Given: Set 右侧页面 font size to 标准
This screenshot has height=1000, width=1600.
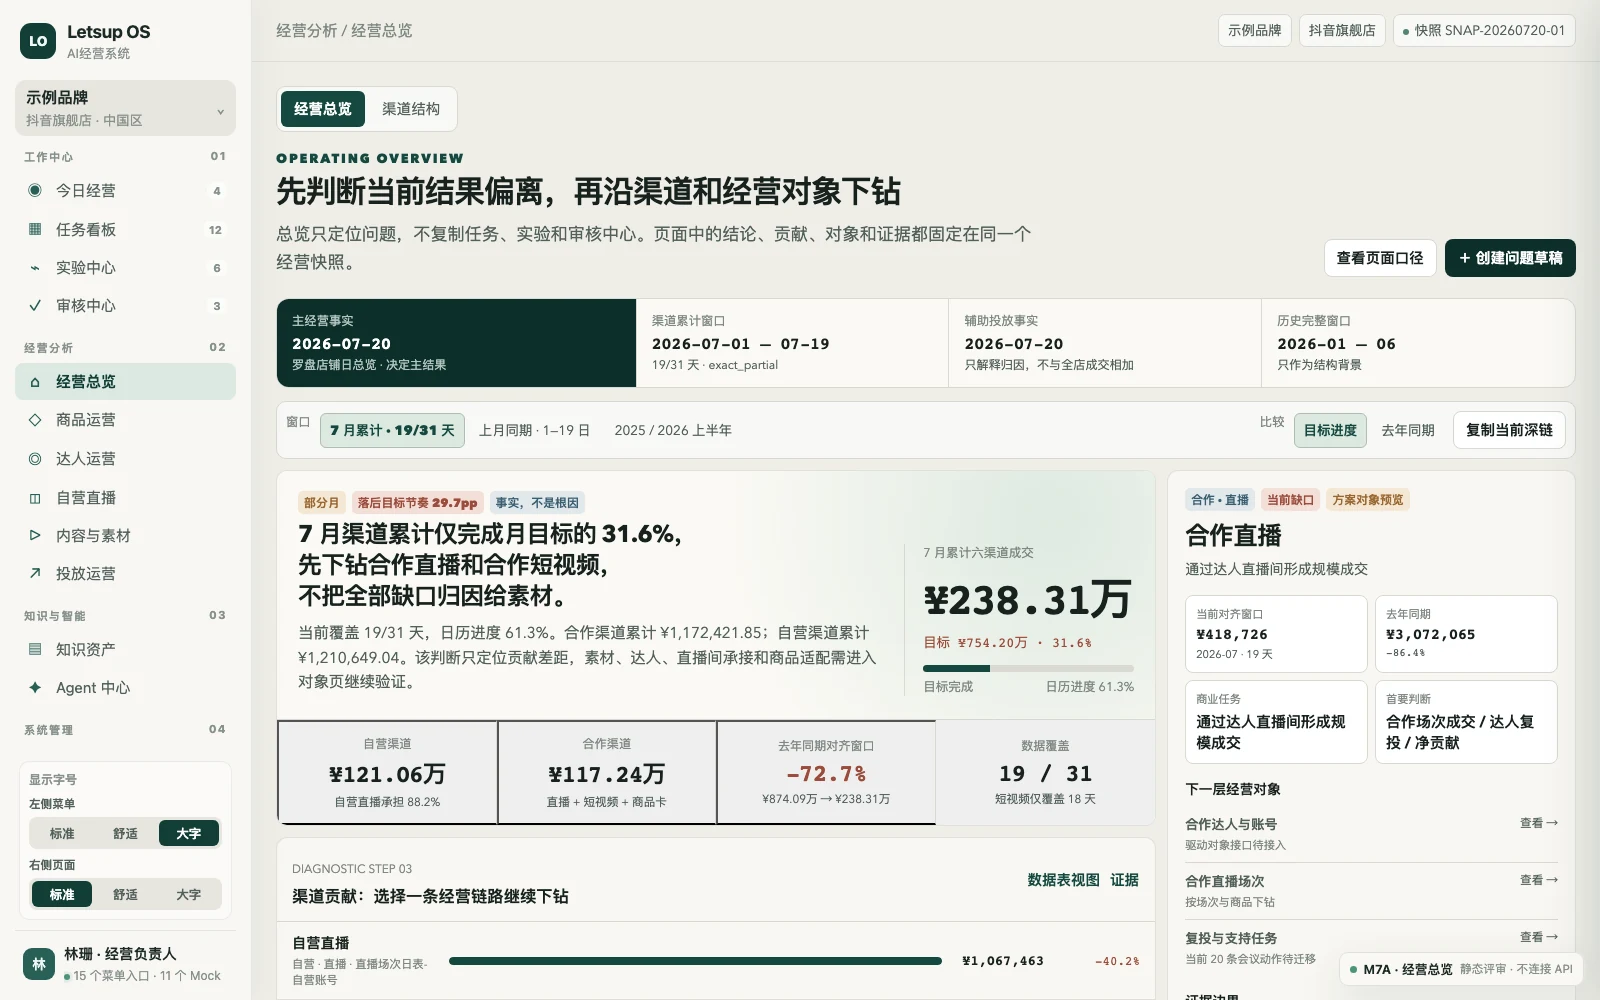Looking at the screenshot, I should pyautogui.click(x=62, y=894).
